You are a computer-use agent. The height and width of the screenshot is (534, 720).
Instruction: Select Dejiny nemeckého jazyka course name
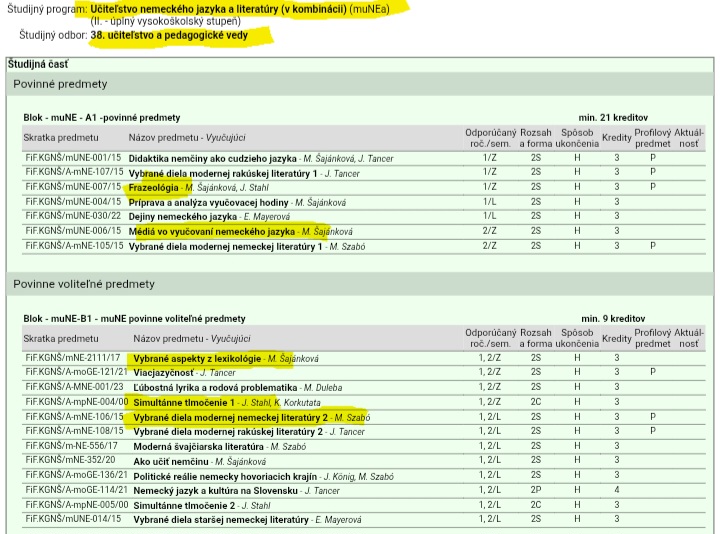[x=183, y=216]
